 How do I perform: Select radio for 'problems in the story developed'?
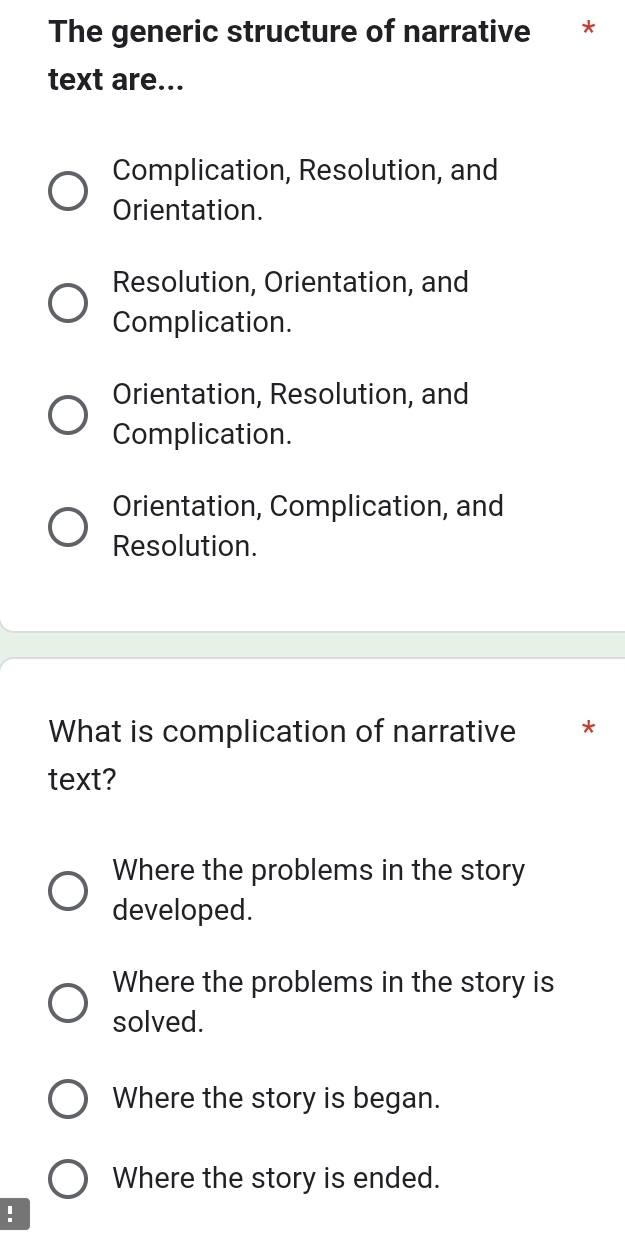point(68,891)
